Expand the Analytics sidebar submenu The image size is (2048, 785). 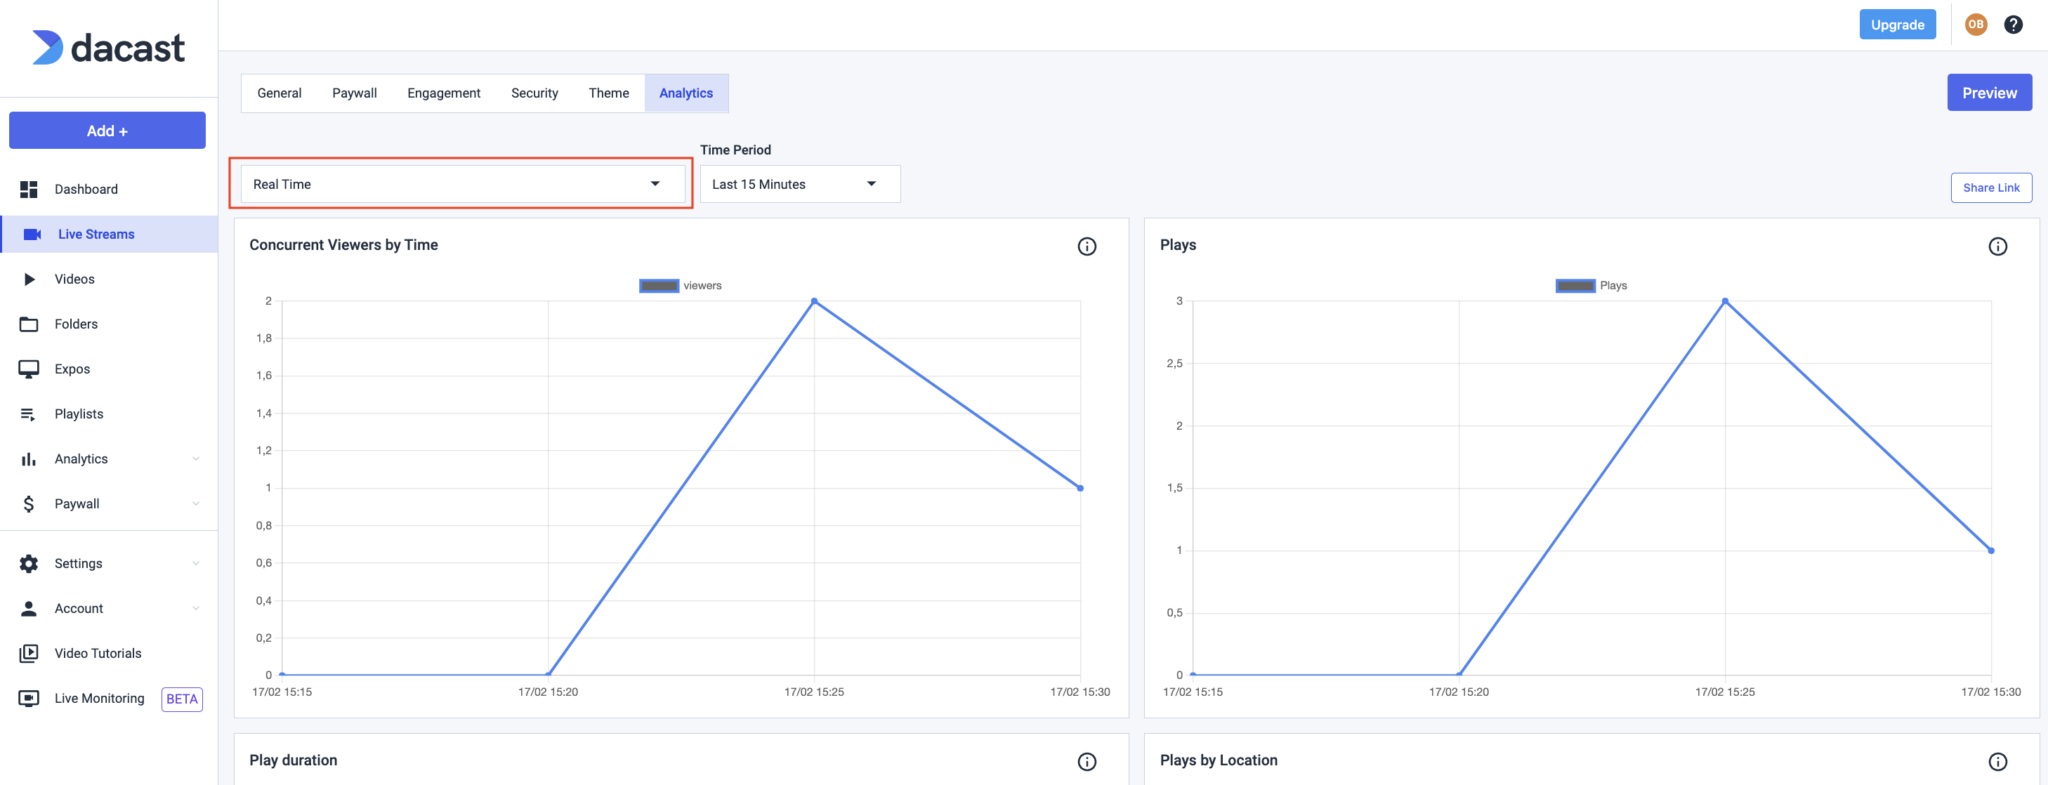click(x=196, y=459)
